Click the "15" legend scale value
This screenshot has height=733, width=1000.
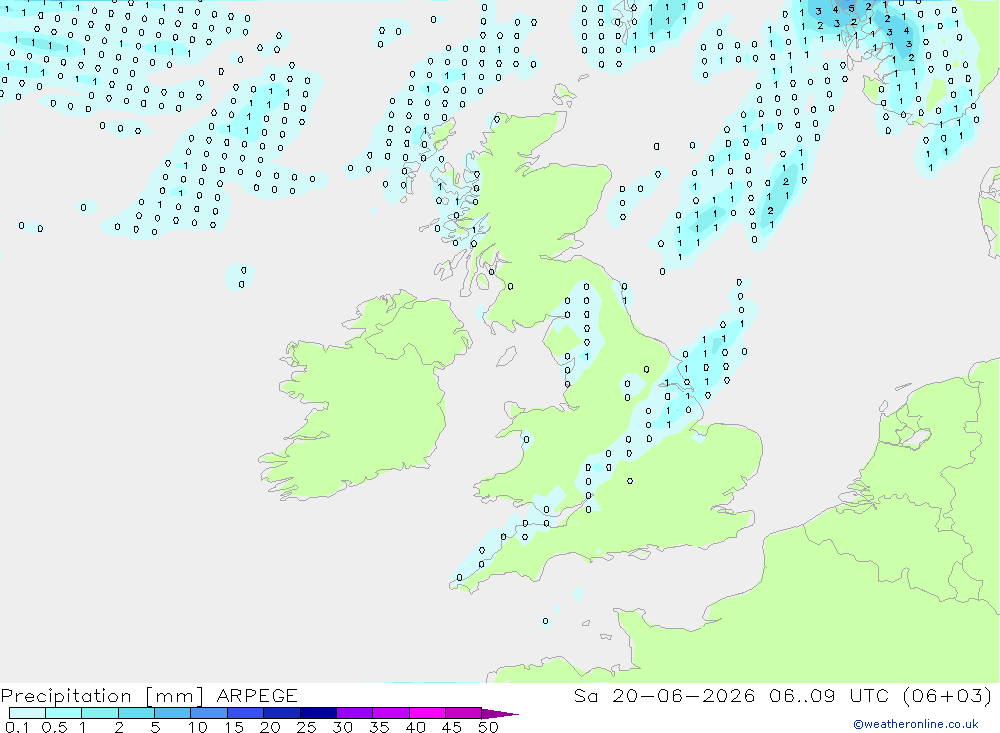click(x=234, y=727)
